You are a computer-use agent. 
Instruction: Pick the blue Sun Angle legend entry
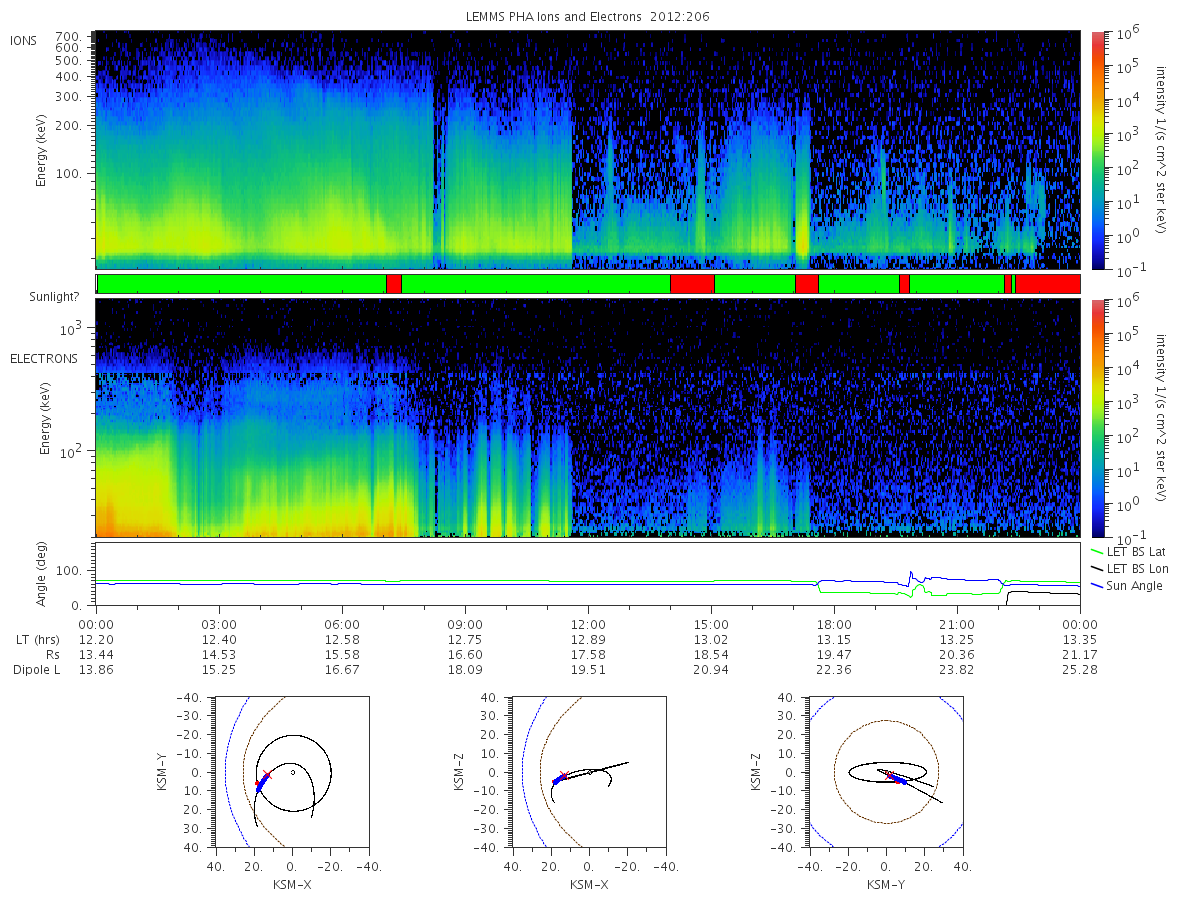point(1127,585)
